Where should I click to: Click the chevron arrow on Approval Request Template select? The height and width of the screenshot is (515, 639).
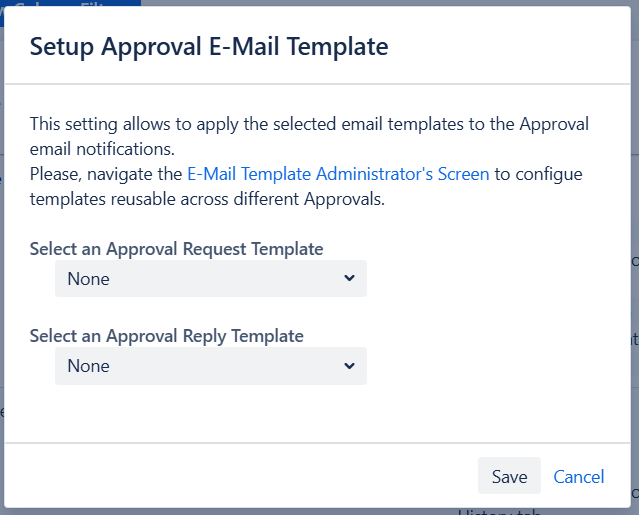point(349,279)
